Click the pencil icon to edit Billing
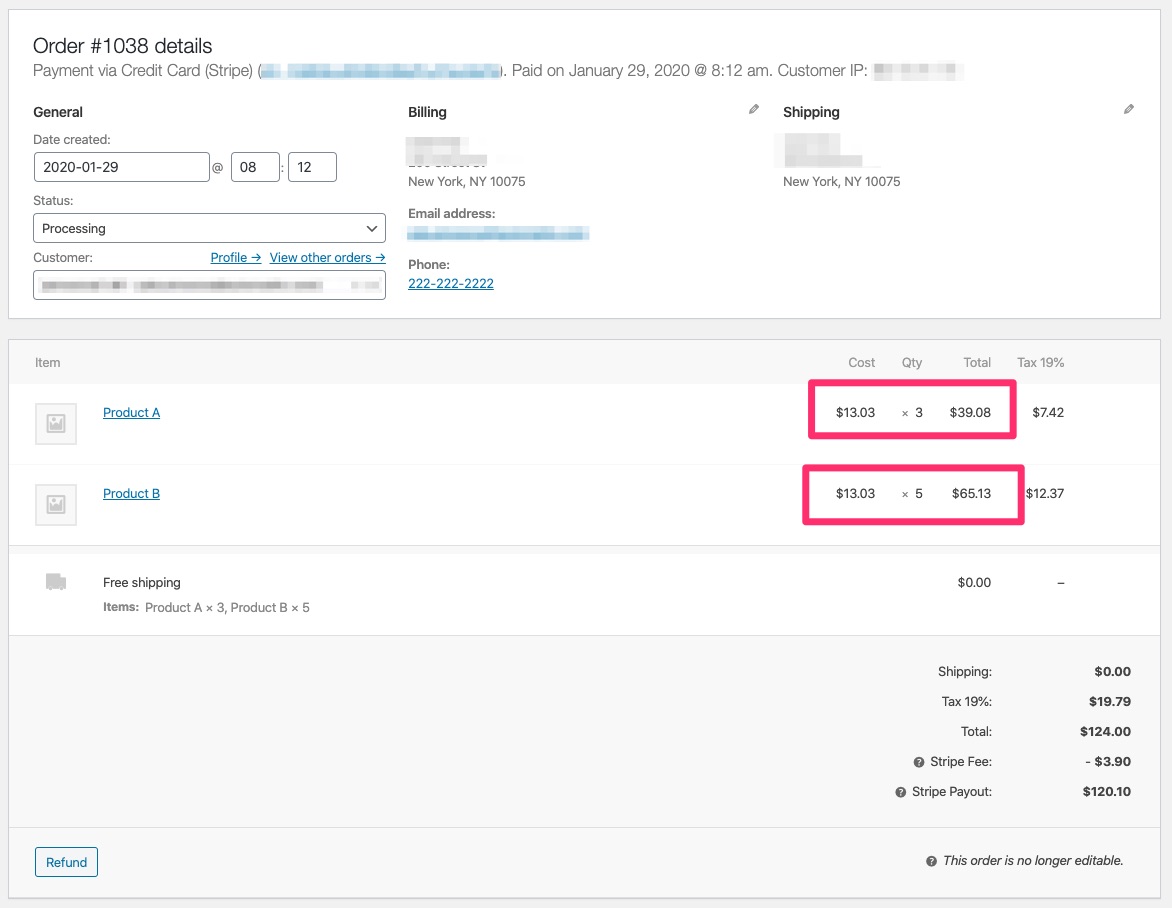This screenshot has width=1172, height=908. 753,109
